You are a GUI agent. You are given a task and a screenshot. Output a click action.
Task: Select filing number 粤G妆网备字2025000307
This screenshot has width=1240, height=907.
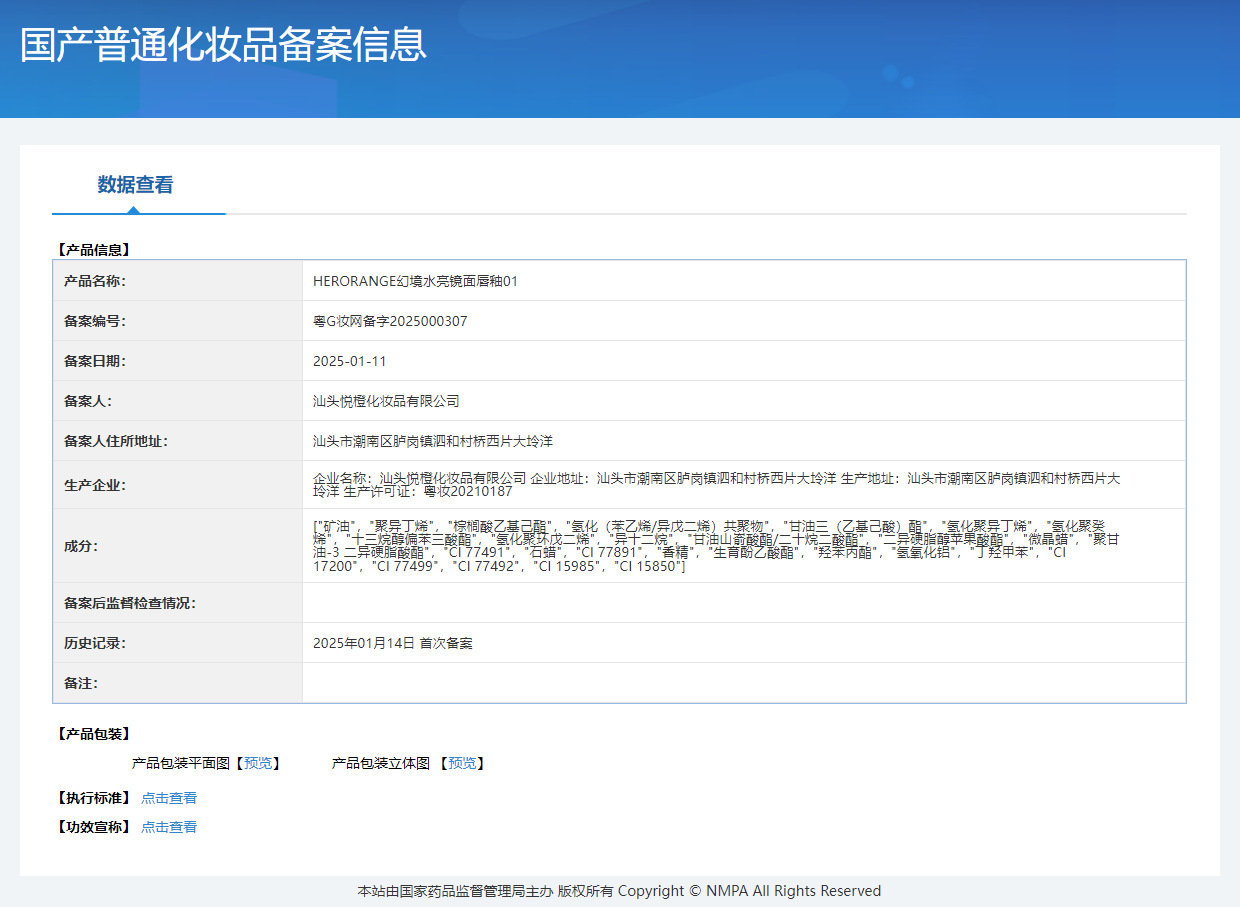pyautogui.click(x=390, y=321)
